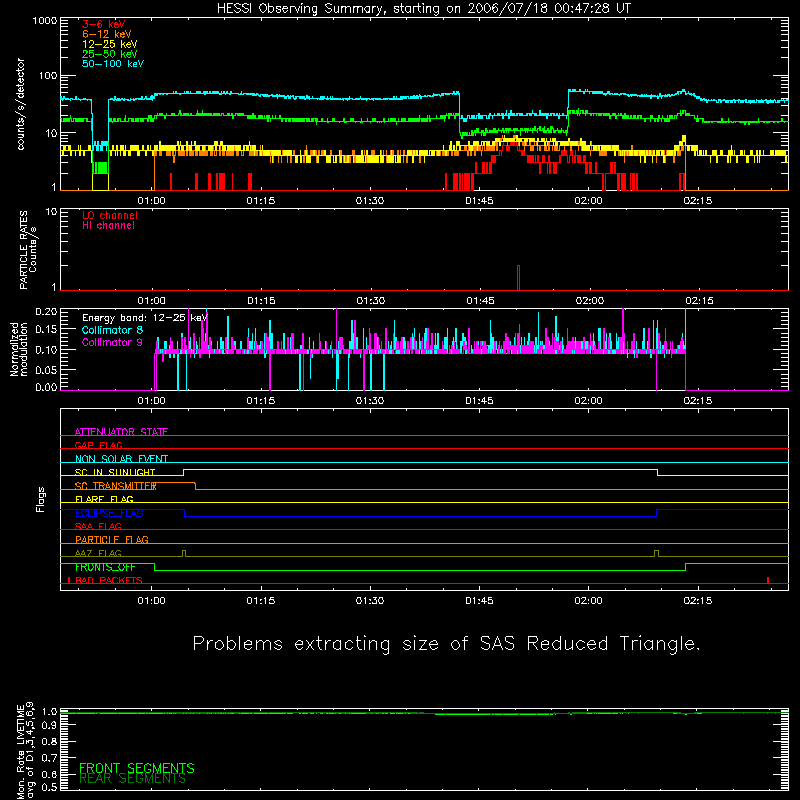Click the ECLIPSE_FLAG label
The height and width of the screenshot is (800, 800).
[109, 513]
